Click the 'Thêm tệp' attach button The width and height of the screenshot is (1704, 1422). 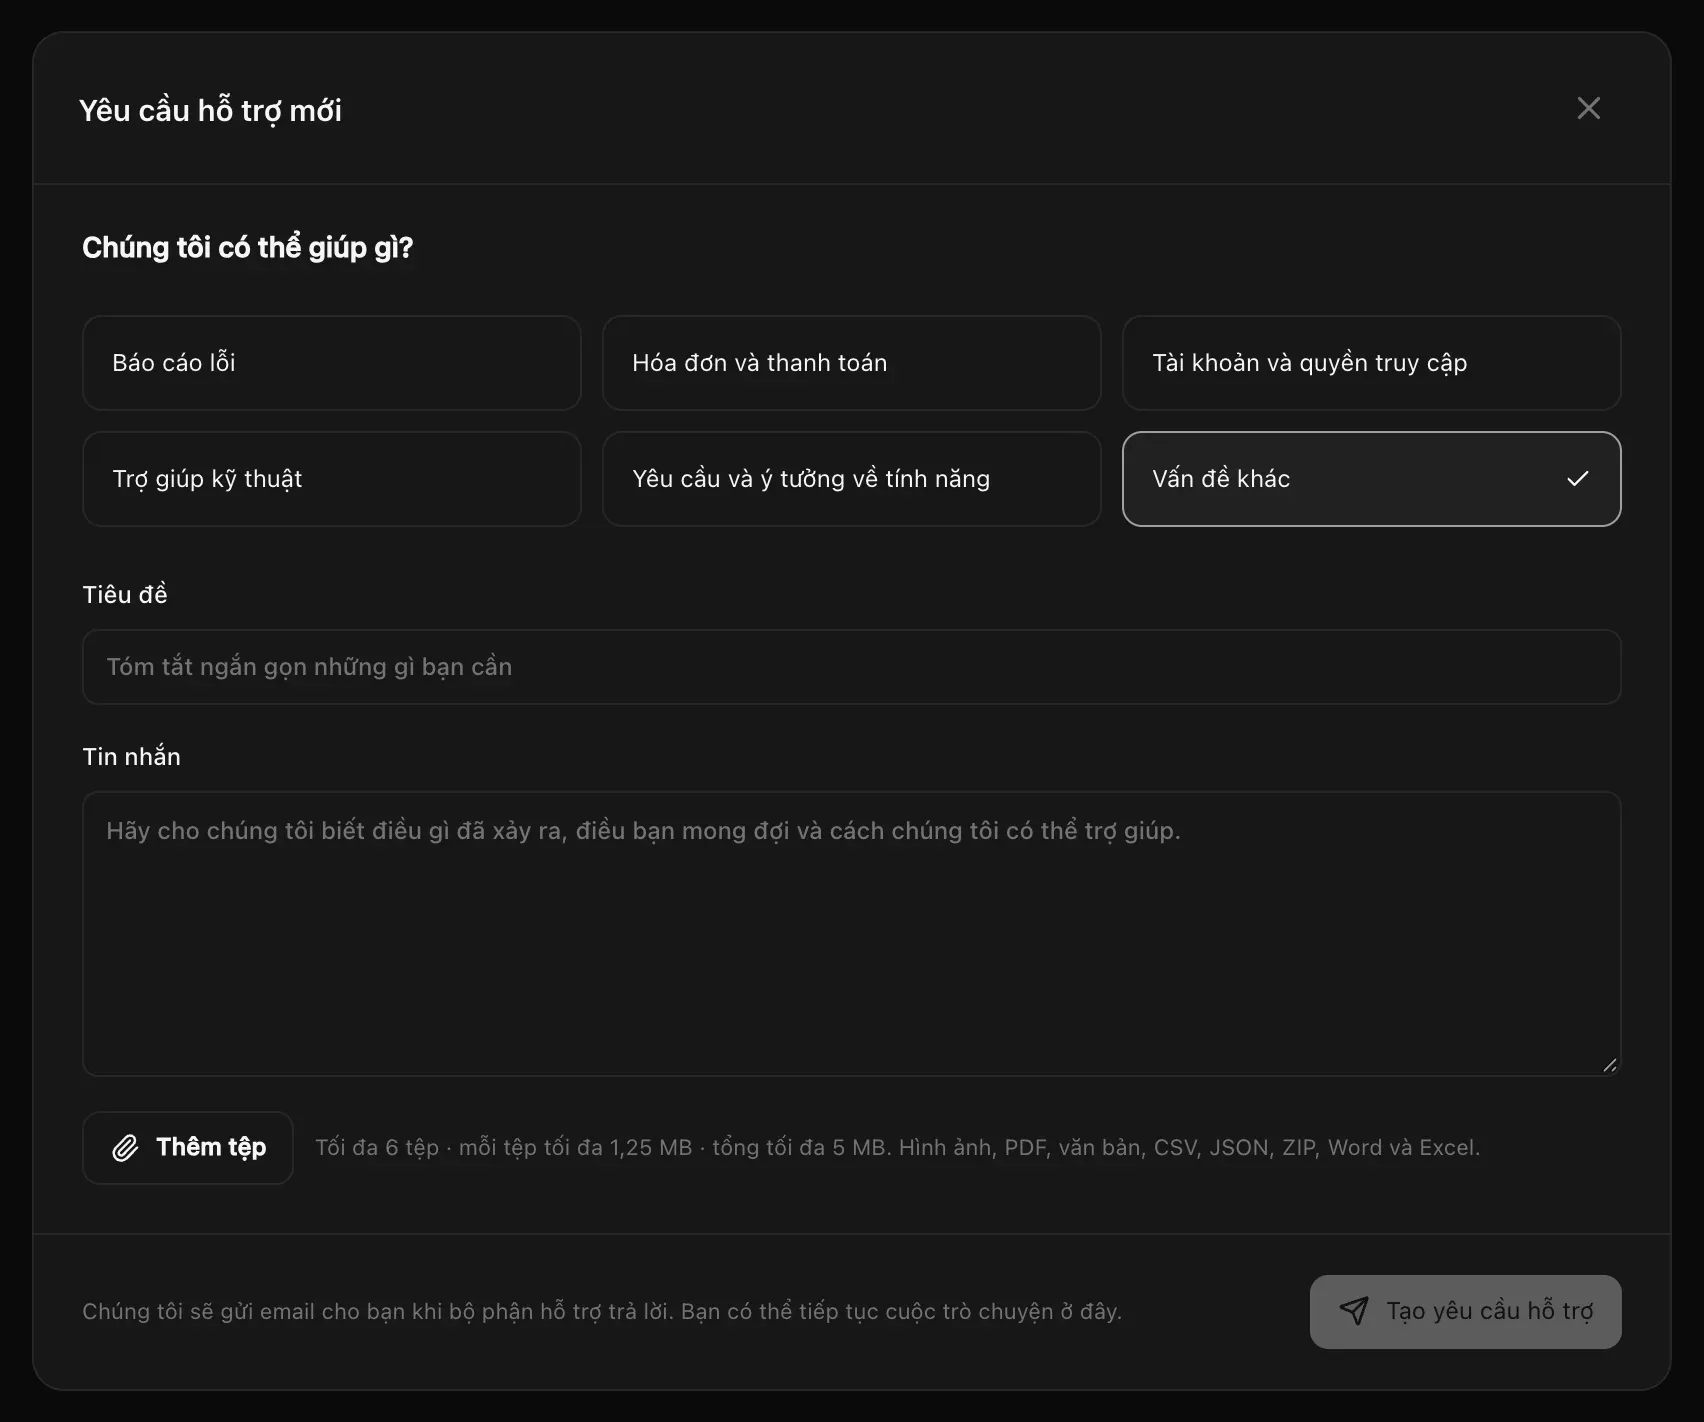(x=188, y=1148)
